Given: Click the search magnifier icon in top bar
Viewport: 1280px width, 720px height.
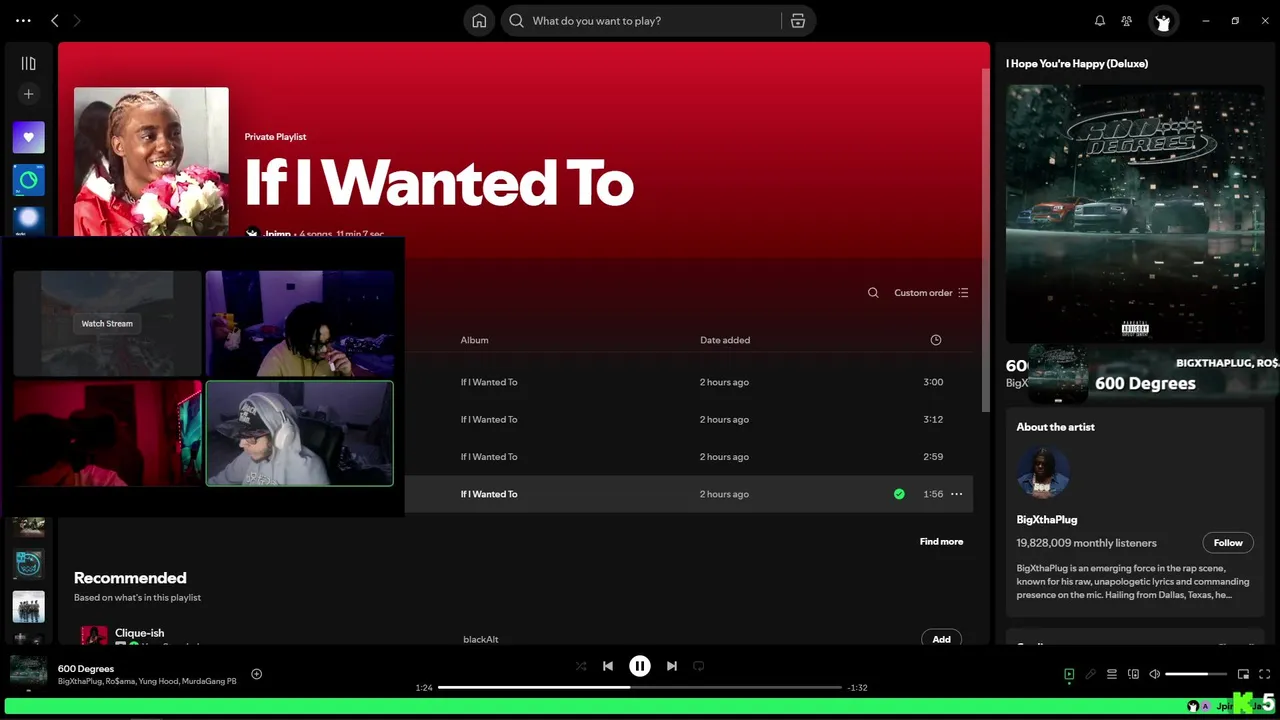Looking at the screenshot, I should pos(516,21).
